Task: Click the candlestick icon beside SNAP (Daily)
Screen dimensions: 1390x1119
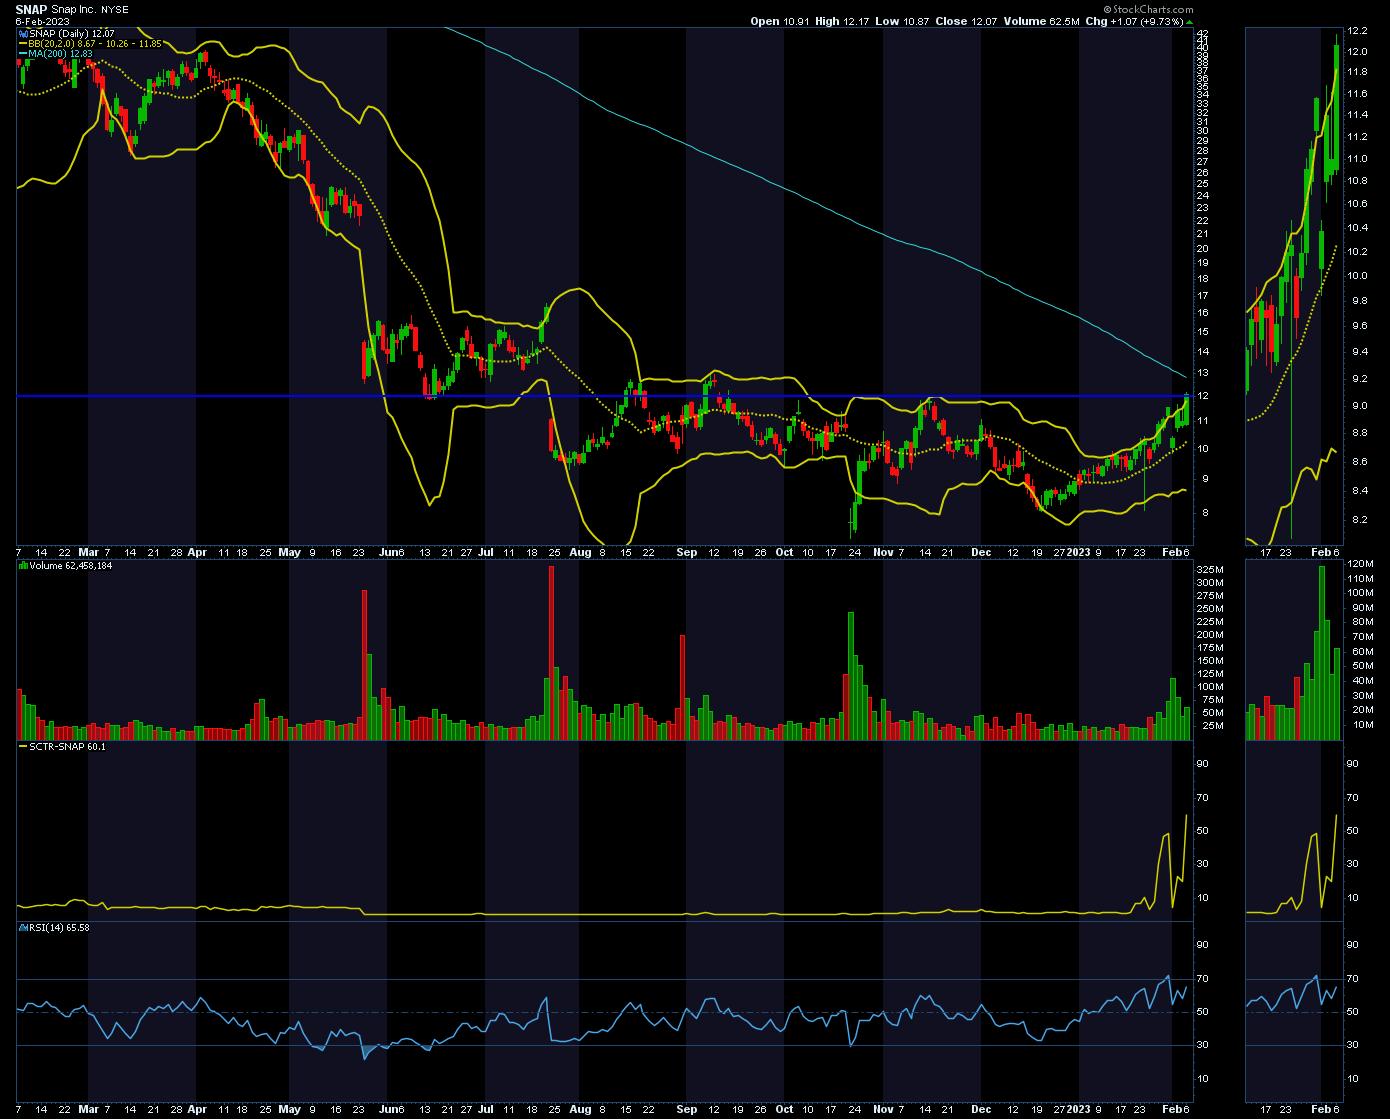Action: 21,33
